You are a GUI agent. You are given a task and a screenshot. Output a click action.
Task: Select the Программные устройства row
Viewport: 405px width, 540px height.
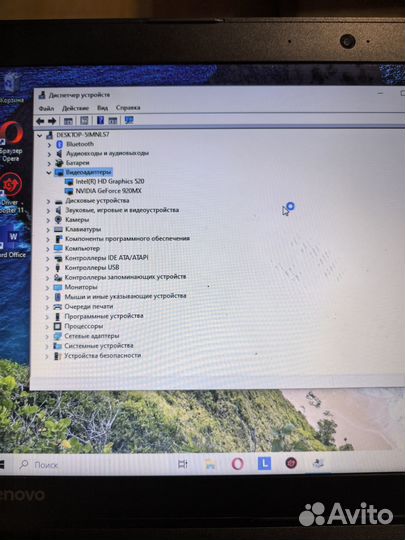click(104, 316)
